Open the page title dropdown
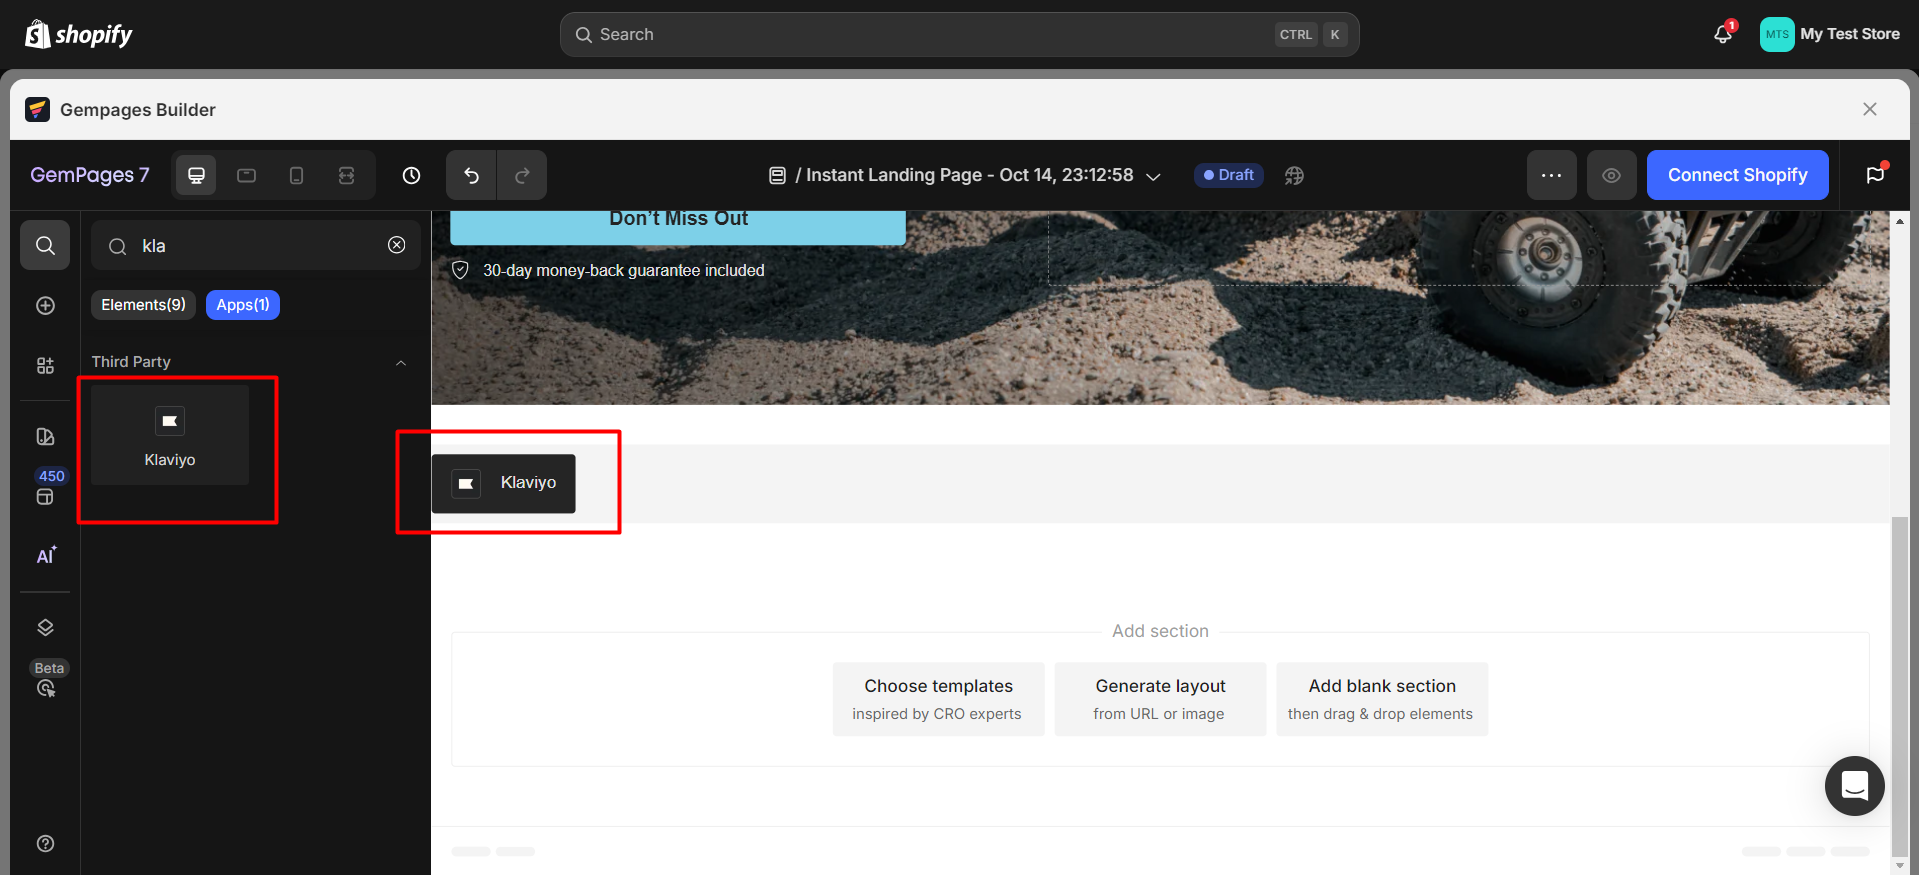The height and width of the screenshot is (875, 1919). (1153, 176)
